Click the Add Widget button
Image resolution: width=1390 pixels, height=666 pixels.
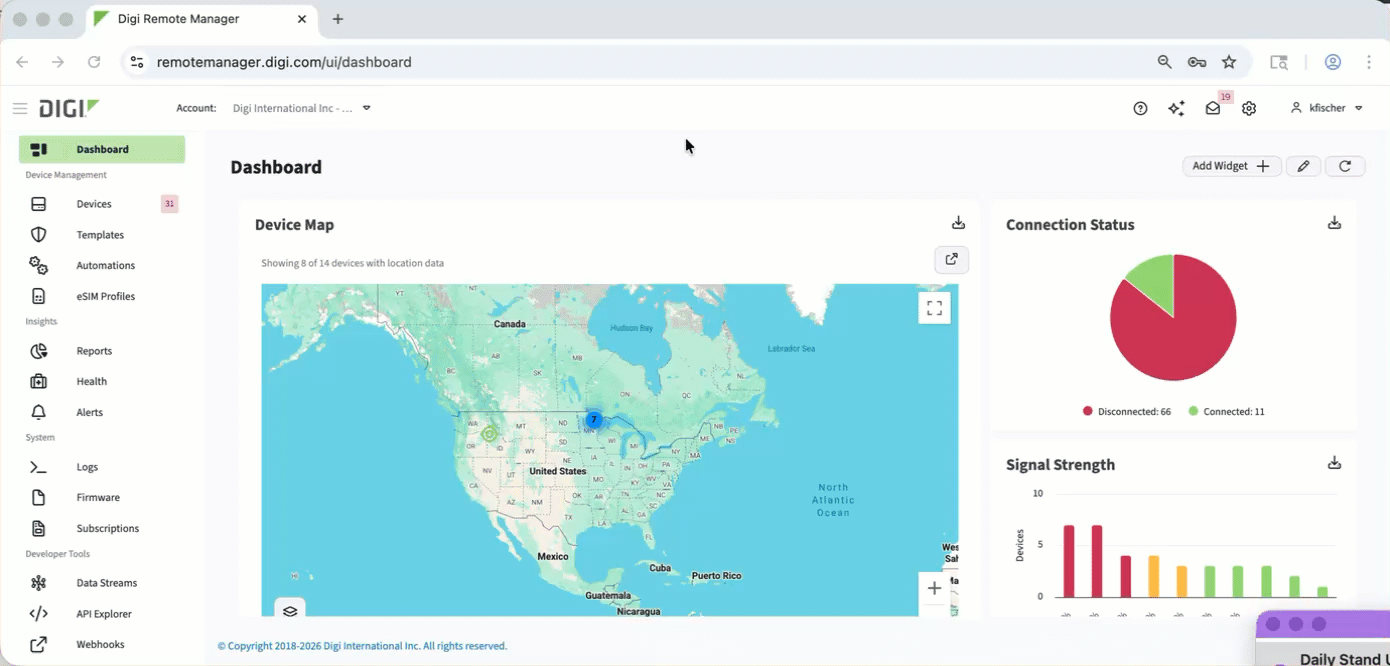pos(1231,166)
